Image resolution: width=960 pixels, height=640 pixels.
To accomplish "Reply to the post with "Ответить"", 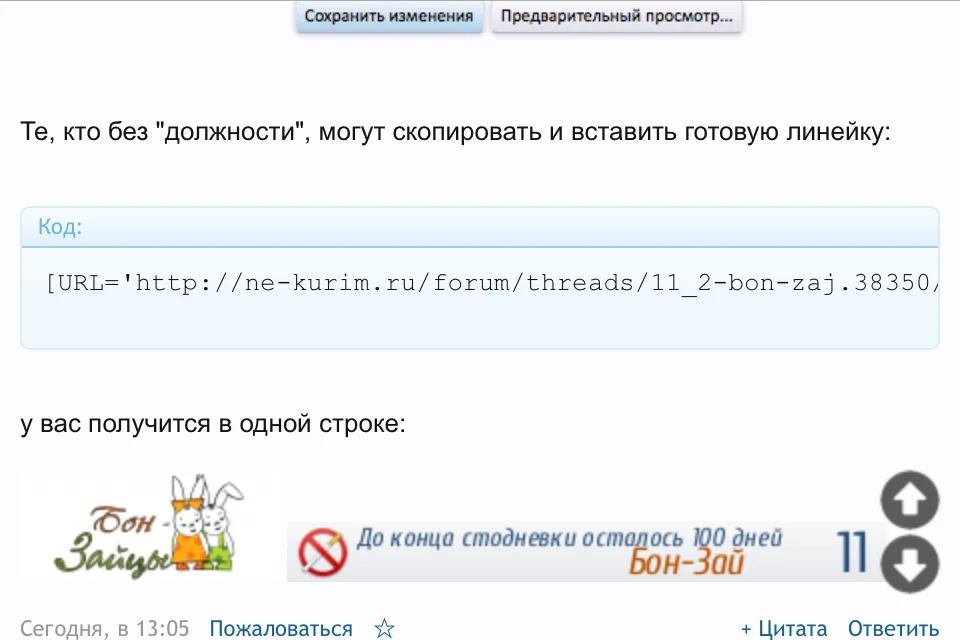I will coord(893,628).
